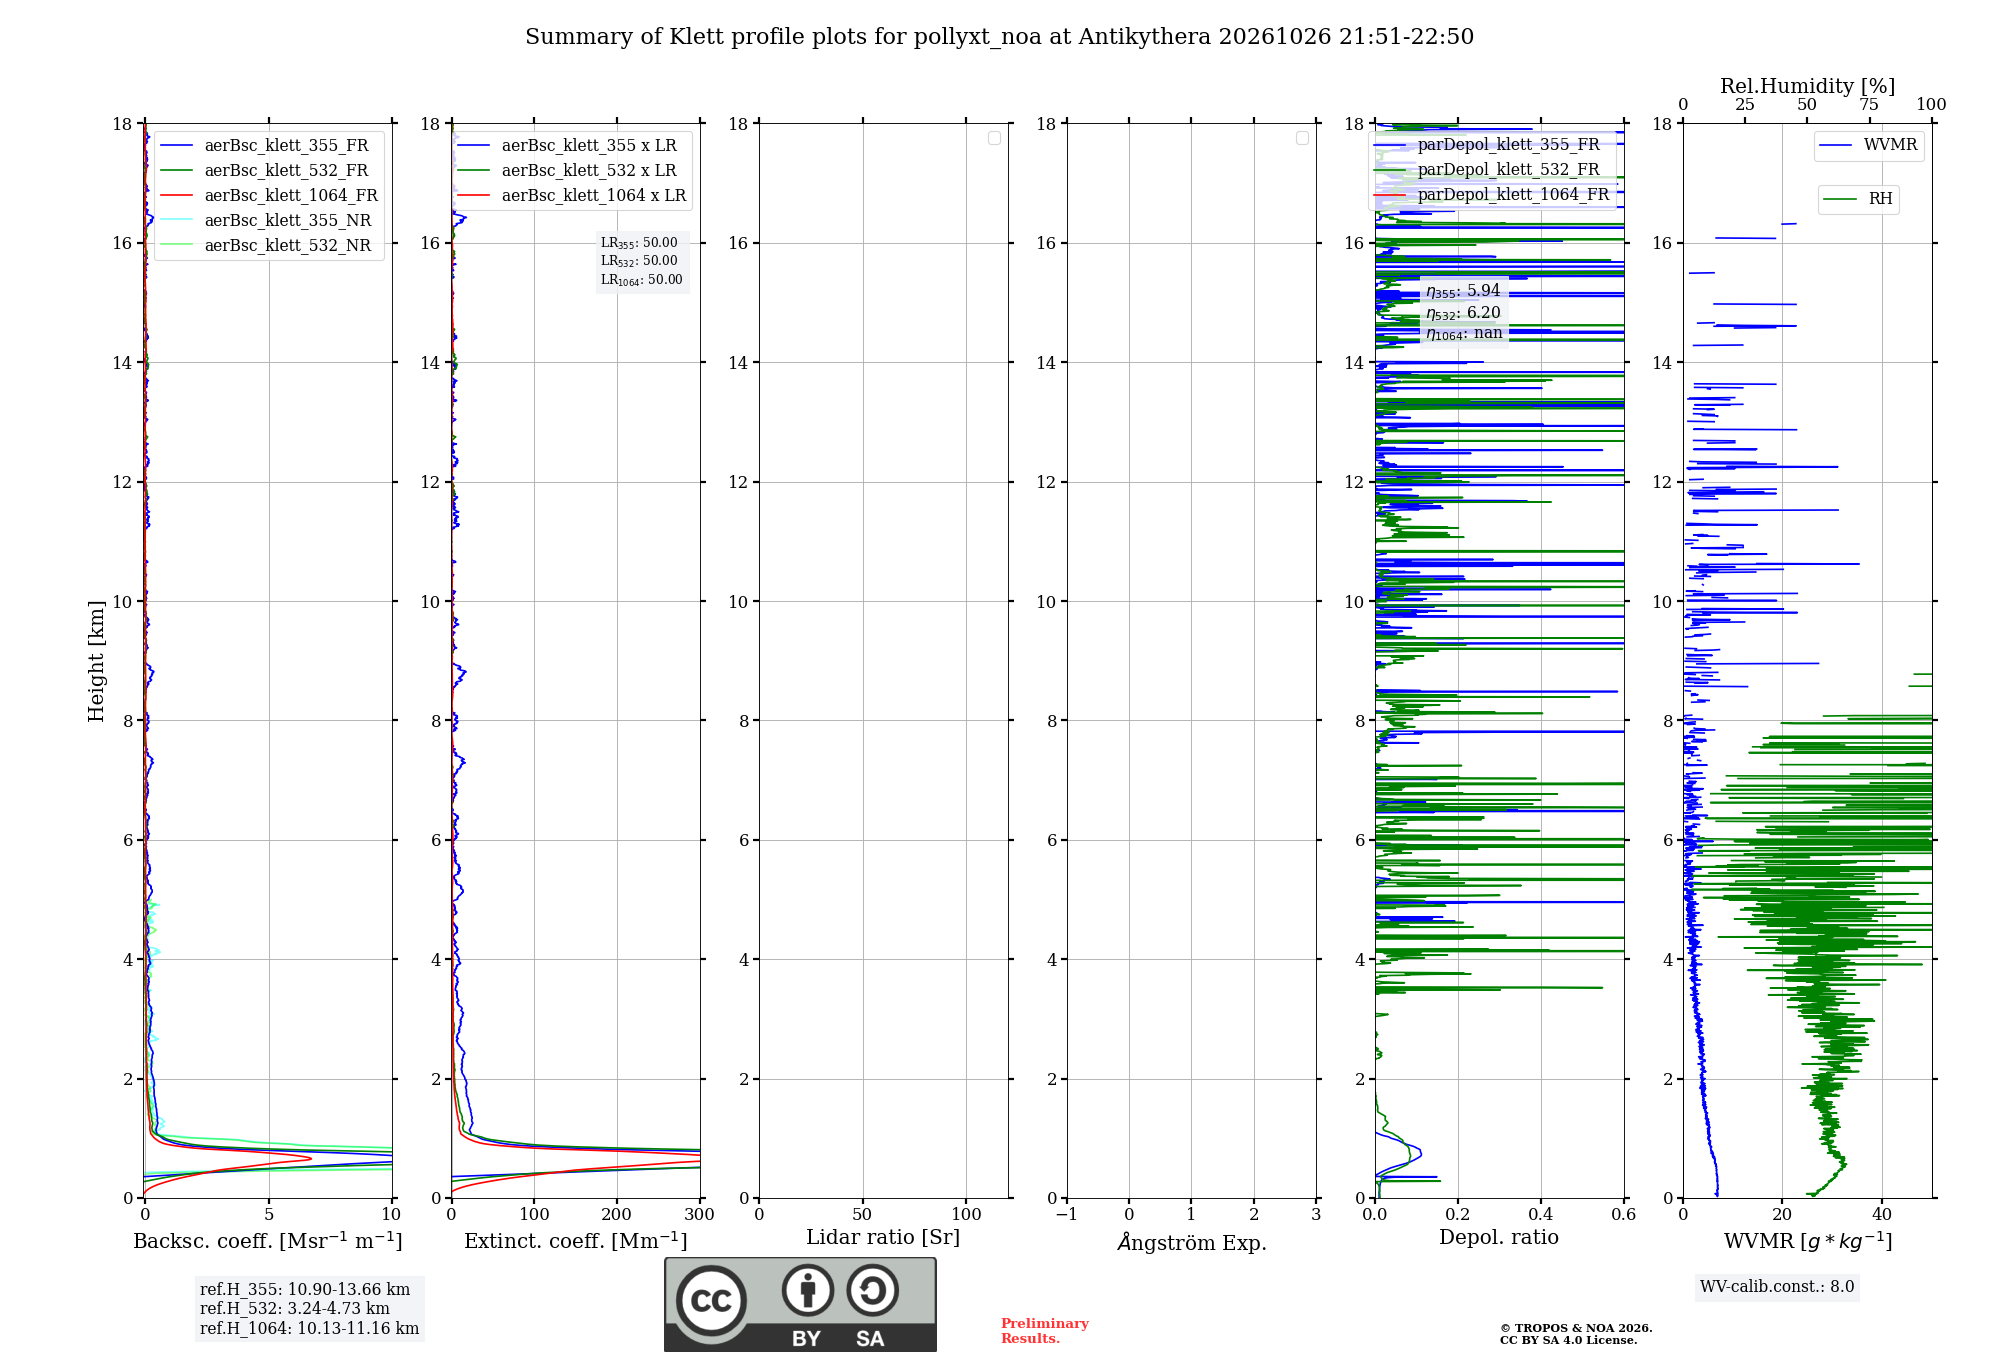This screenshot has height=1360, width=2000.
Task: Click the BY attribution person icon
Action: click(808, 1290)
